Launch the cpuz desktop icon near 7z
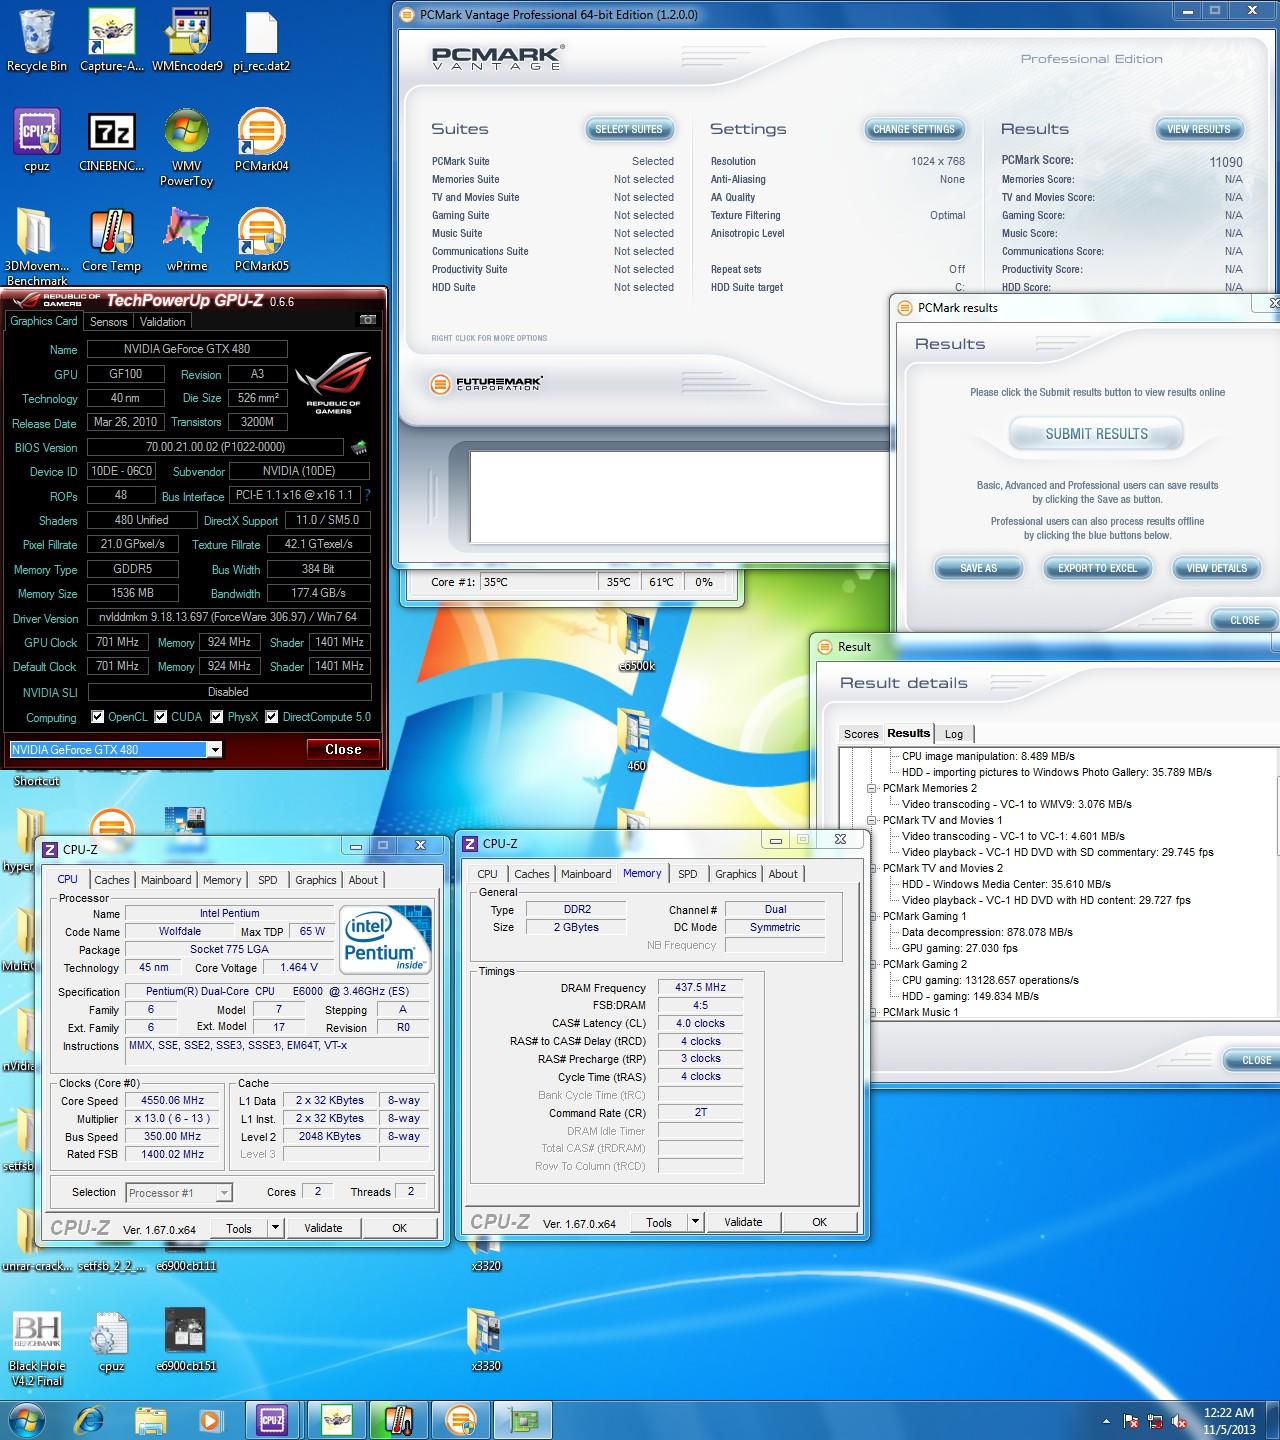This screenshot has width=1280, height=1440. [x=37, y=140]
